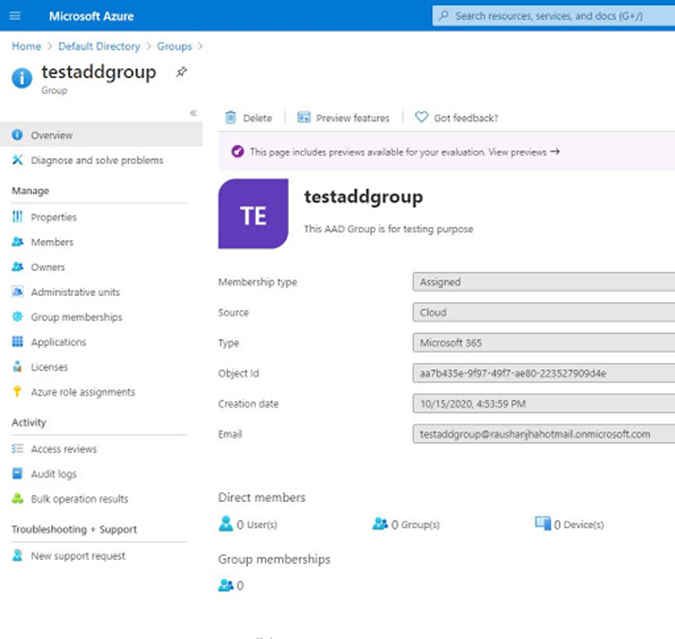675x639 pixels.
Task: Click the Bulk operation results icon
Action: coord(17,499)
